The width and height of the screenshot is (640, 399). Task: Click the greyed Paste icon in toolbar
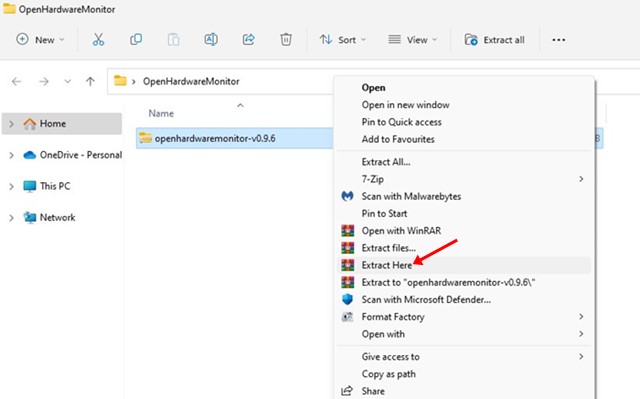173,40
